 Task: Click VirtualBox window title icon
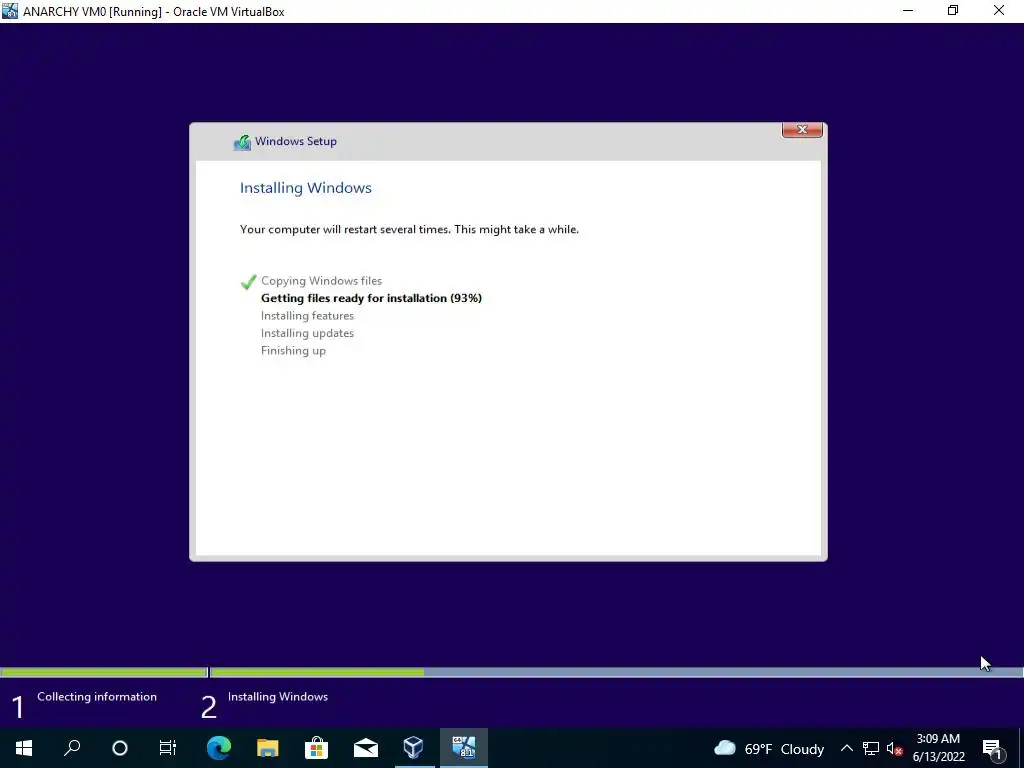10,10
